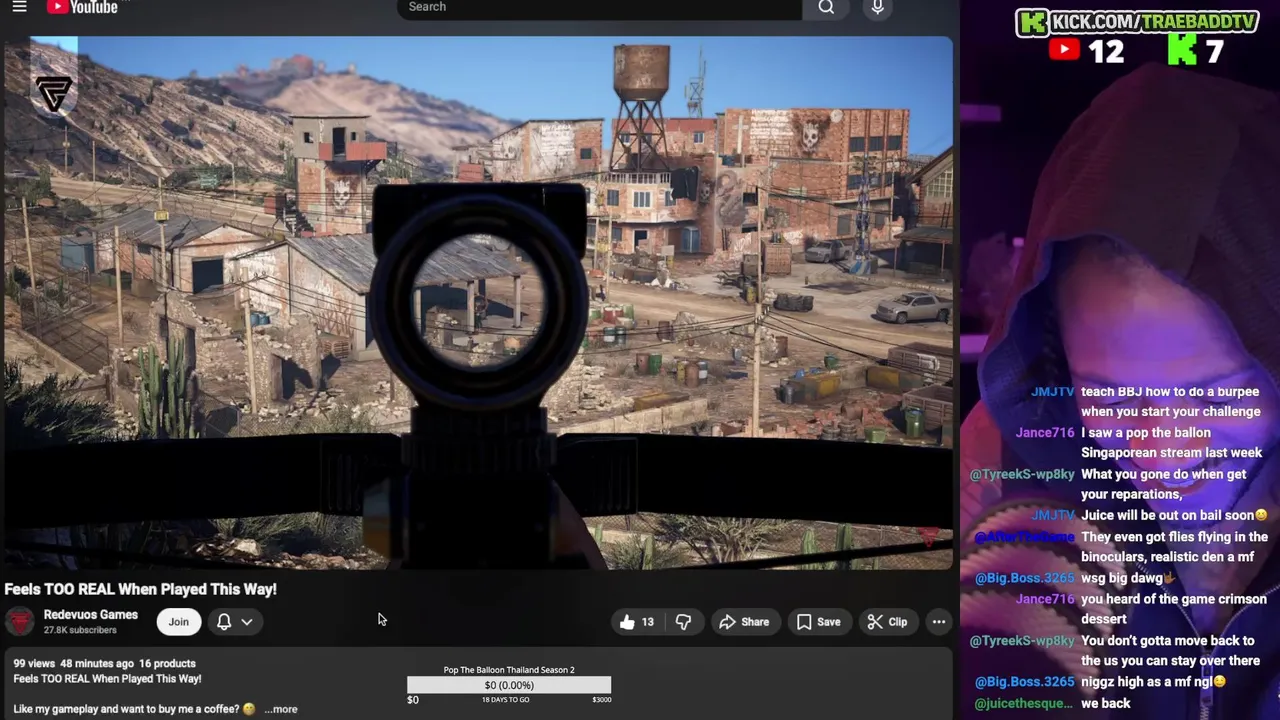Click the YouTube viewer count icon in overlay
The width and height of the screenshot is (1280, 720).
click(1065, 50)
